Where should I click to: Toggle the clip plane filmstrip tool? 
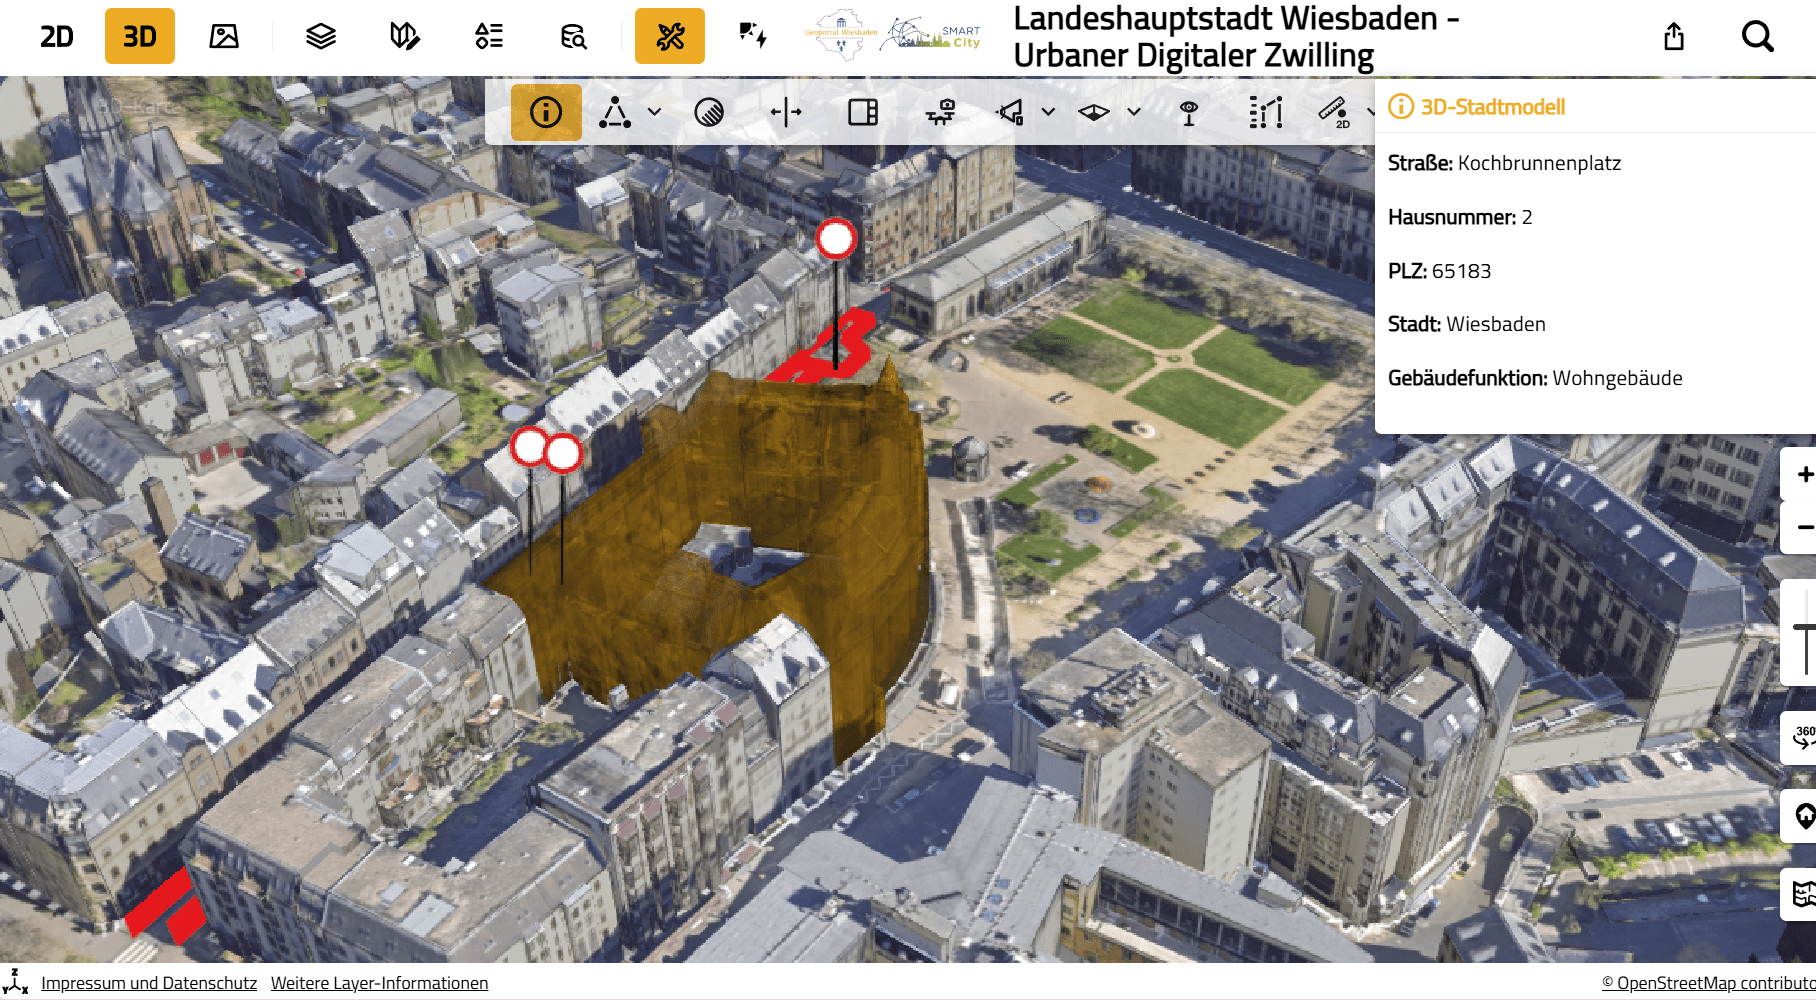click(862, 112)
